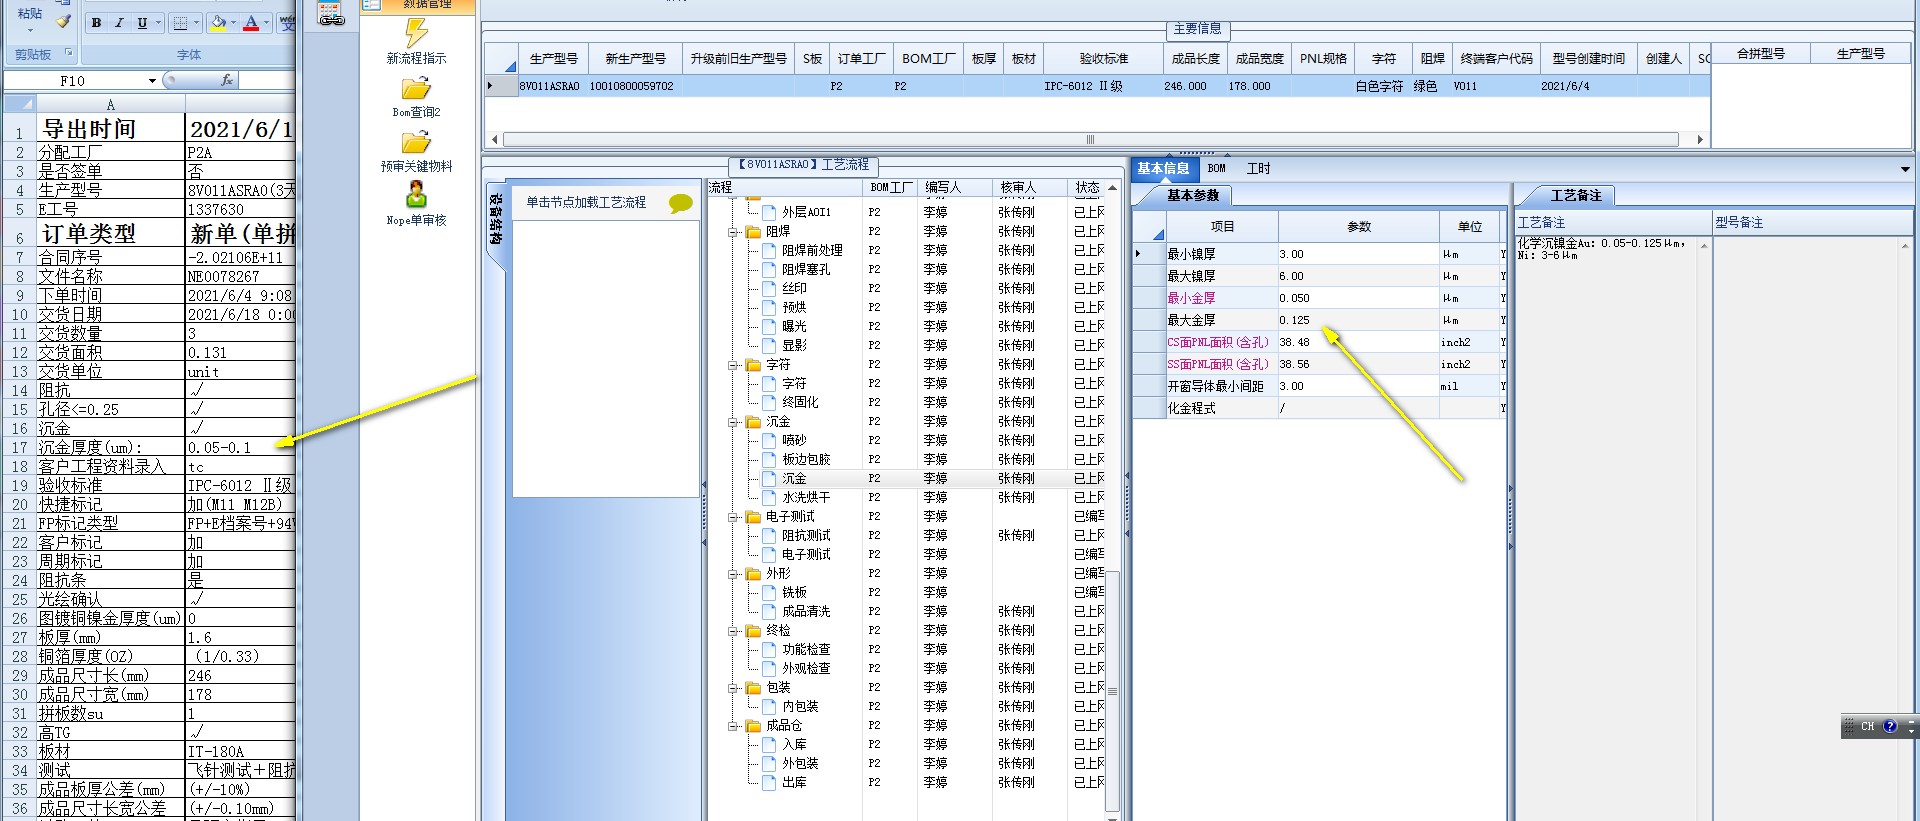Open tab list dropdown arrow at right
Screen dimensions: 1920x821
[1905, 169]
